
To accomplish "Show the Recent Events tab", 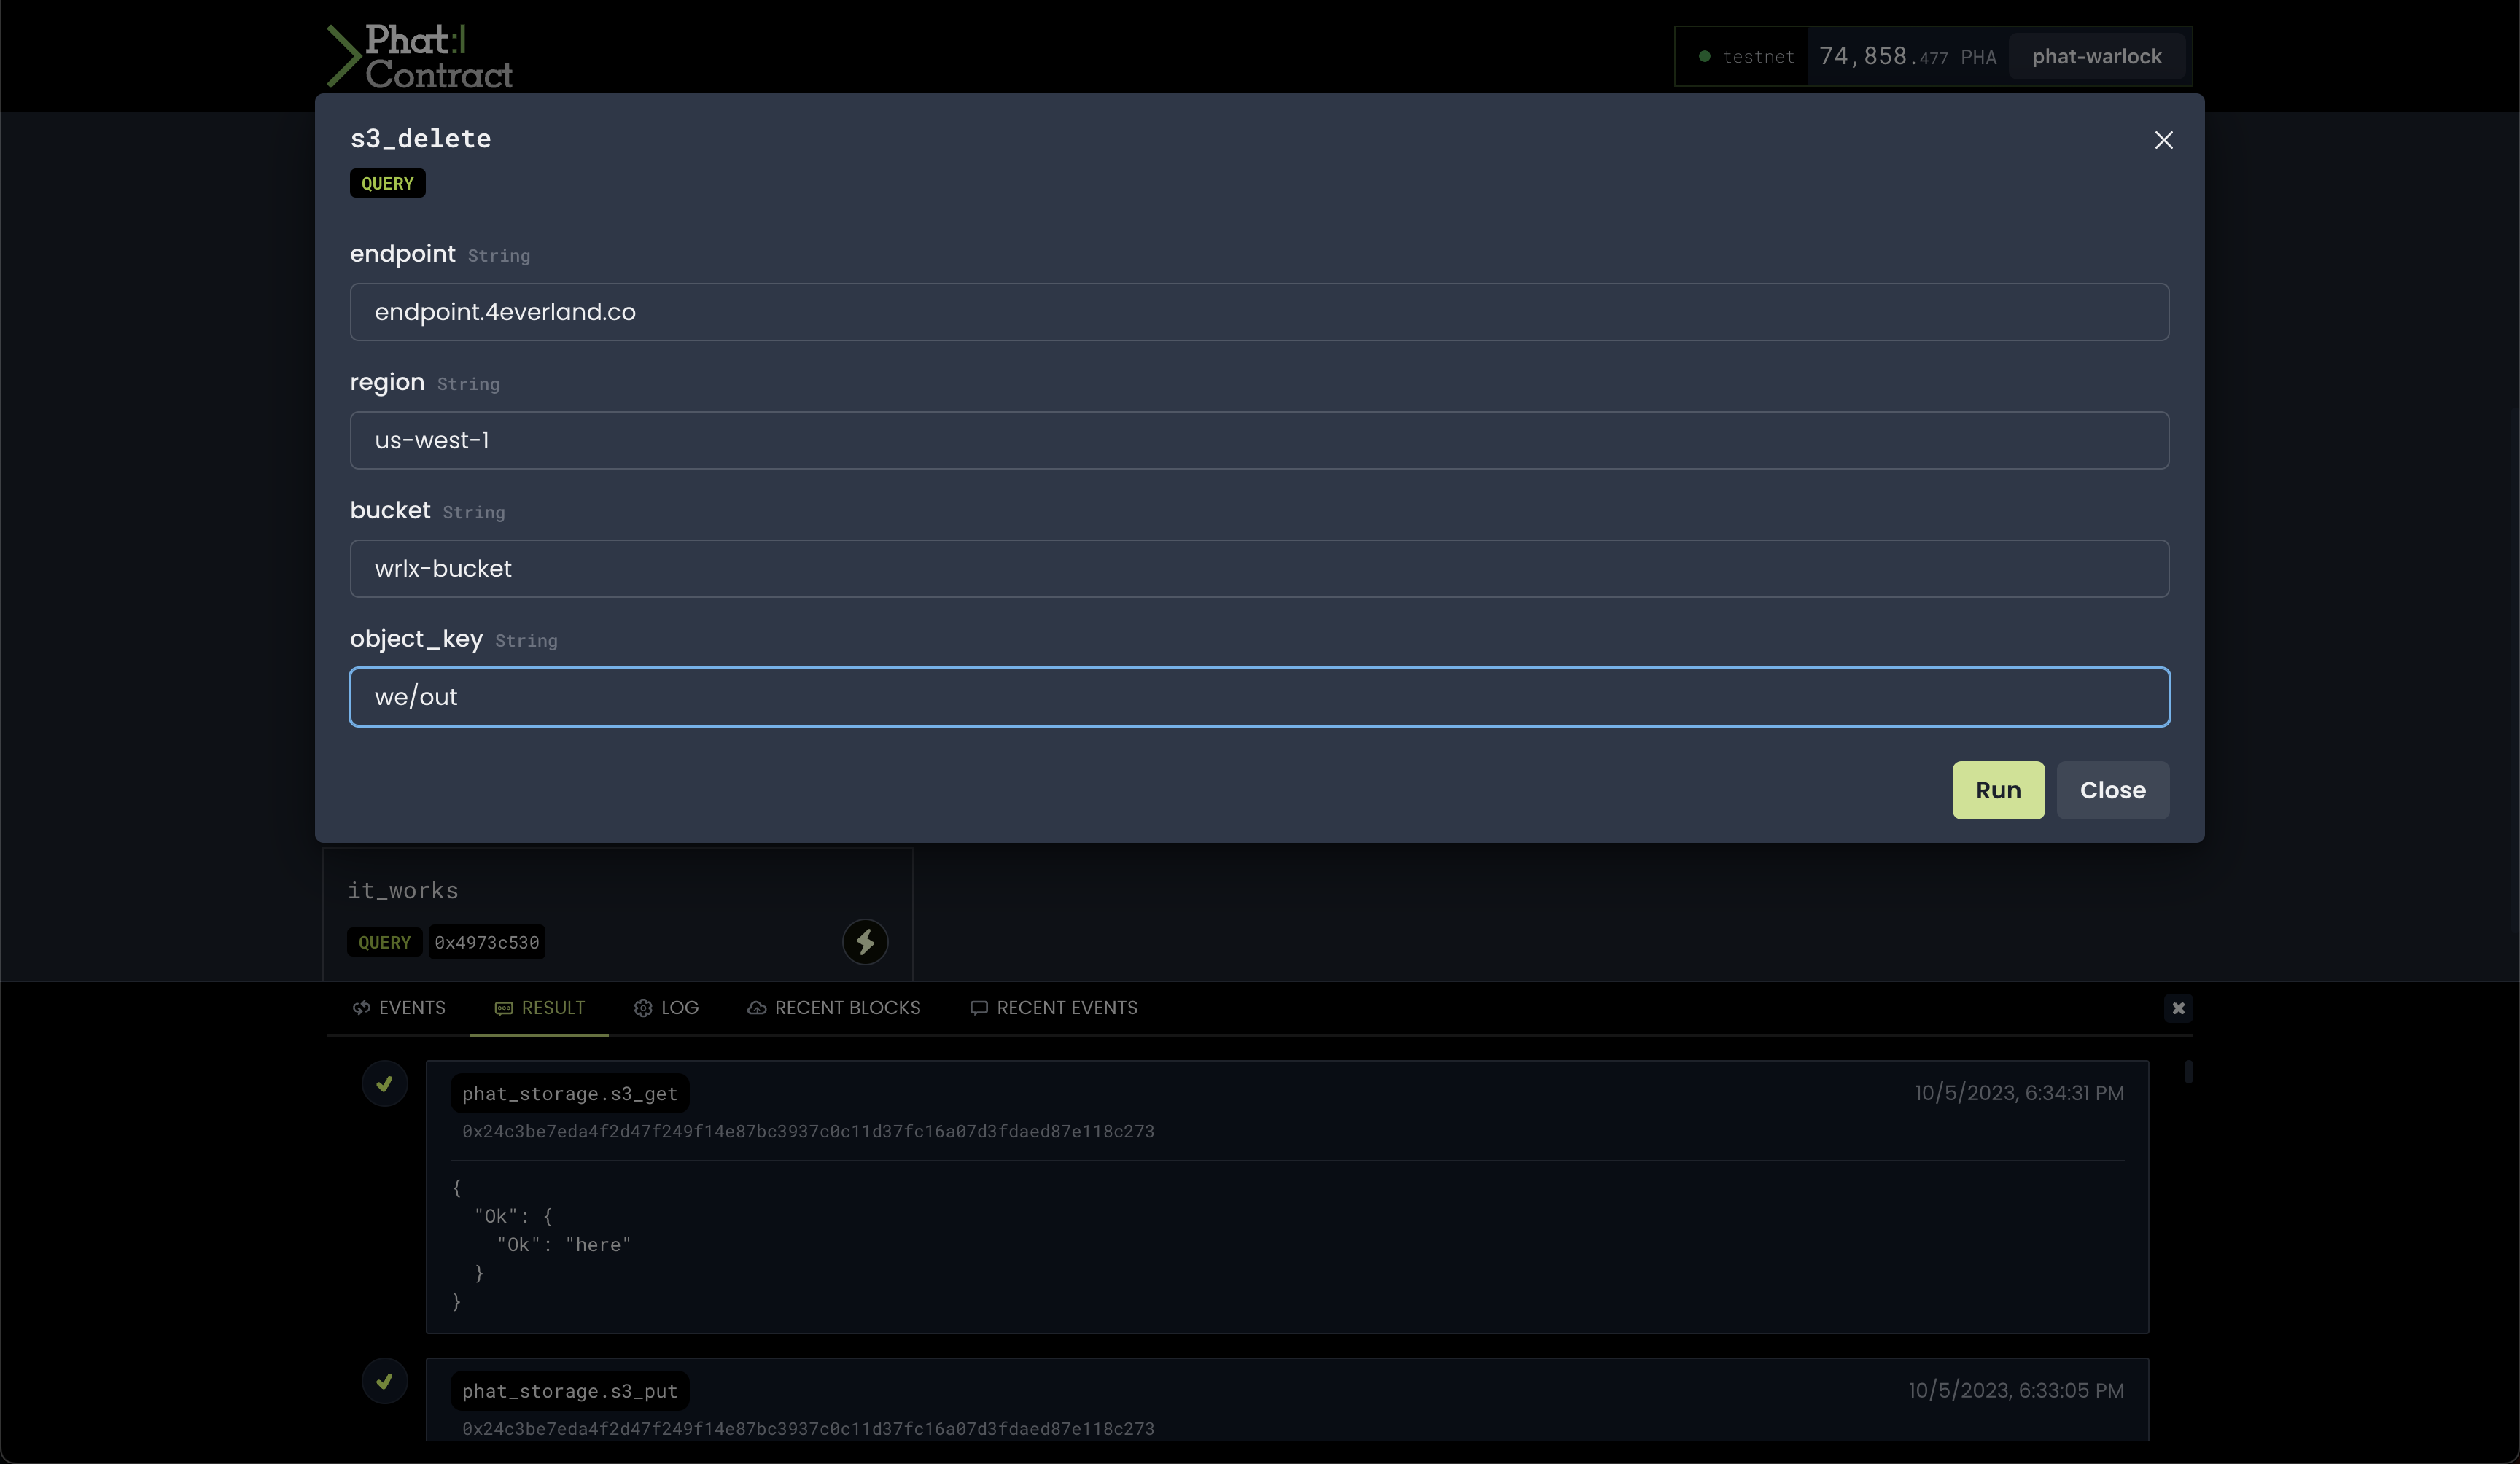I will coord(1054,1008).
